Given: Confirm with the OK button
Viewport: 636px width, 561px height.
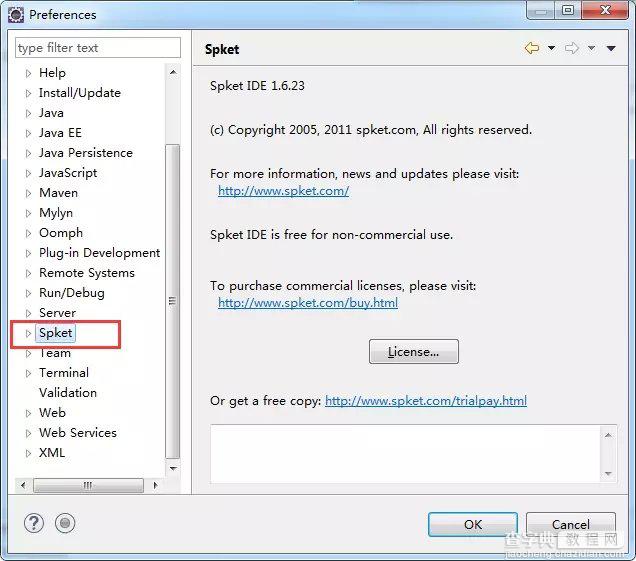Looking at the screenshot, I should [x=473, y=524].
